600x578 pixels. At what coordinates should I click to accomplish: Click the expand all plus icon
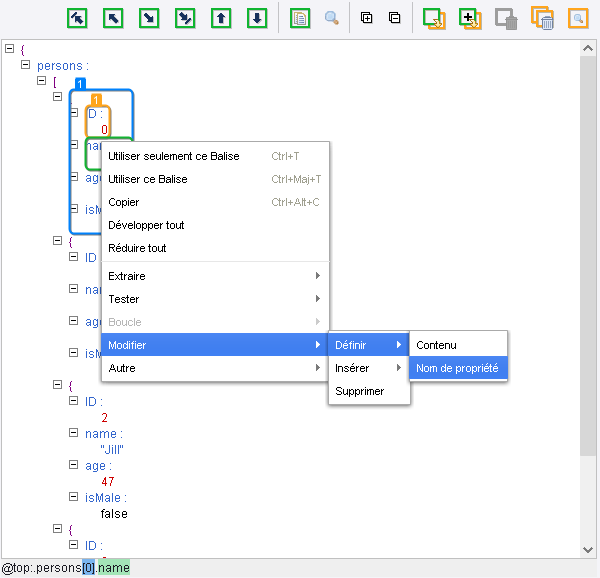pos(367,18)
